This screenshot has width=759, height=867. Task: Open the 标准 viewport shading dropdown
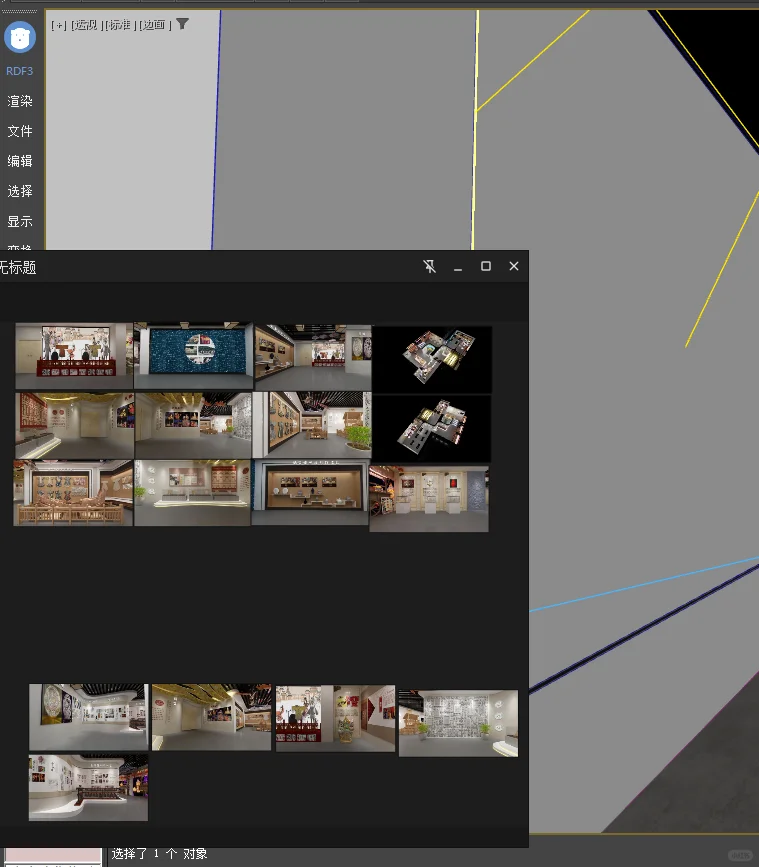tap(120, 25)
